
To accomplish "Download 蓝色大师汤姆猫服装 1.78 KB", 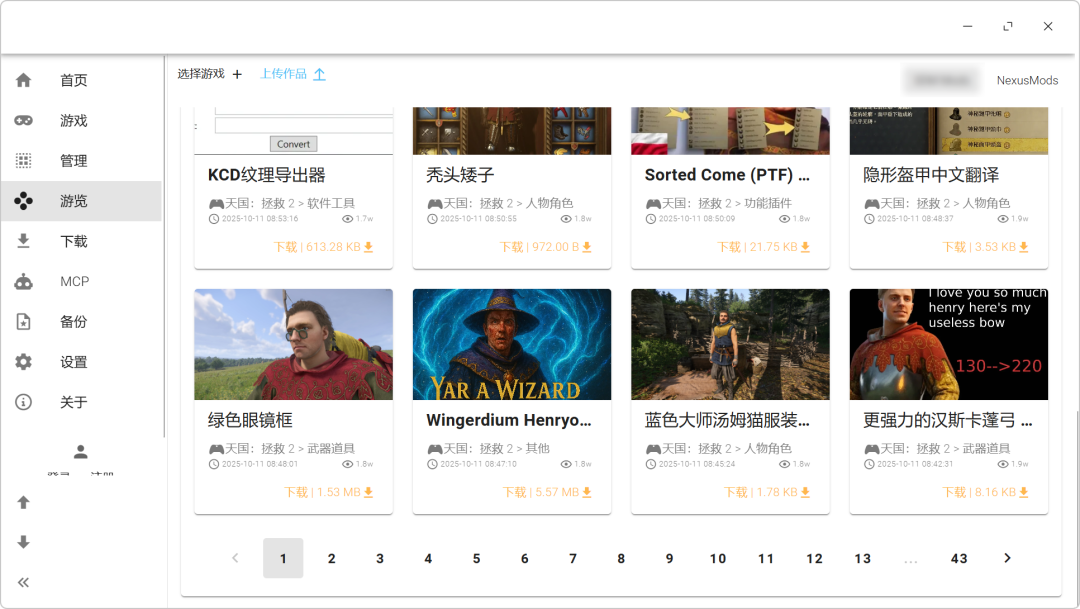I will pyautogui.click(x=767, y=492).
